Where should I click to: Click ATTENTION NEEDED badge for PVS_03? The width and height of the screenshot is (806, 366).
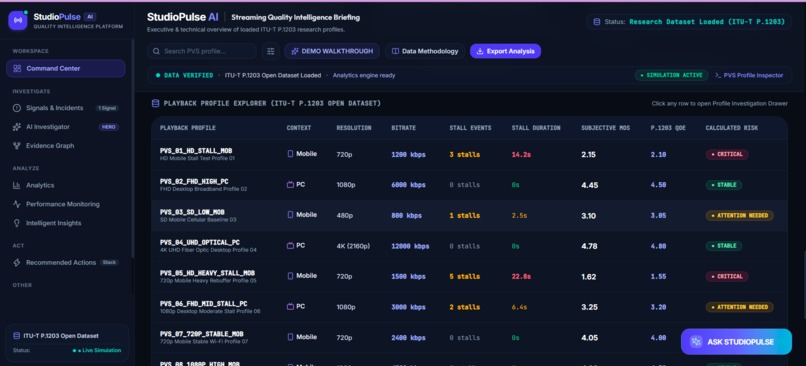(739, 215)
